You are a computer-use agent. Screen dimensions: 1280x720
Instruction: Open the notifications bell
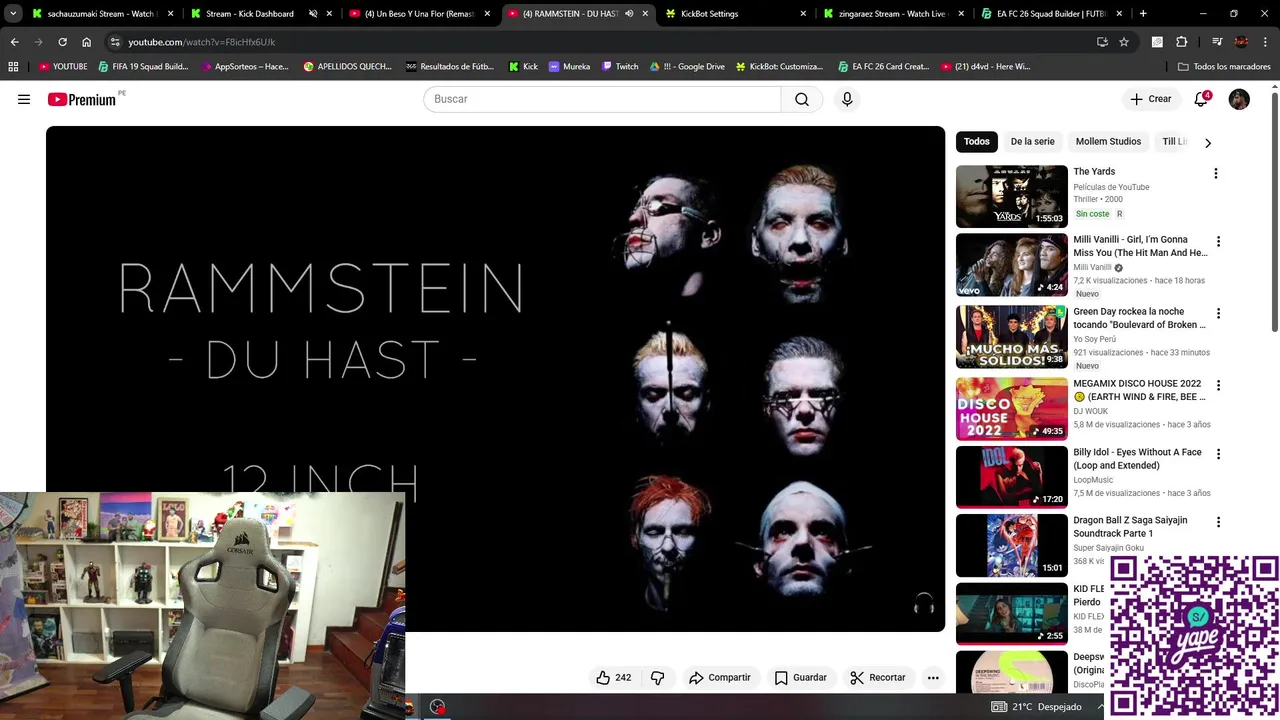click(x=1201, y=99)
